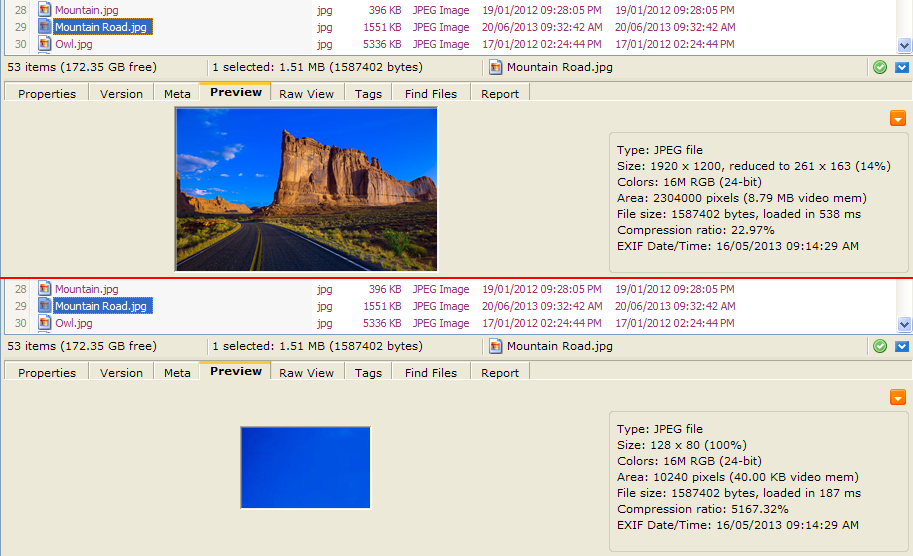
Task: Click 'loaded in 187 ms' file size line
Action: 739,493
